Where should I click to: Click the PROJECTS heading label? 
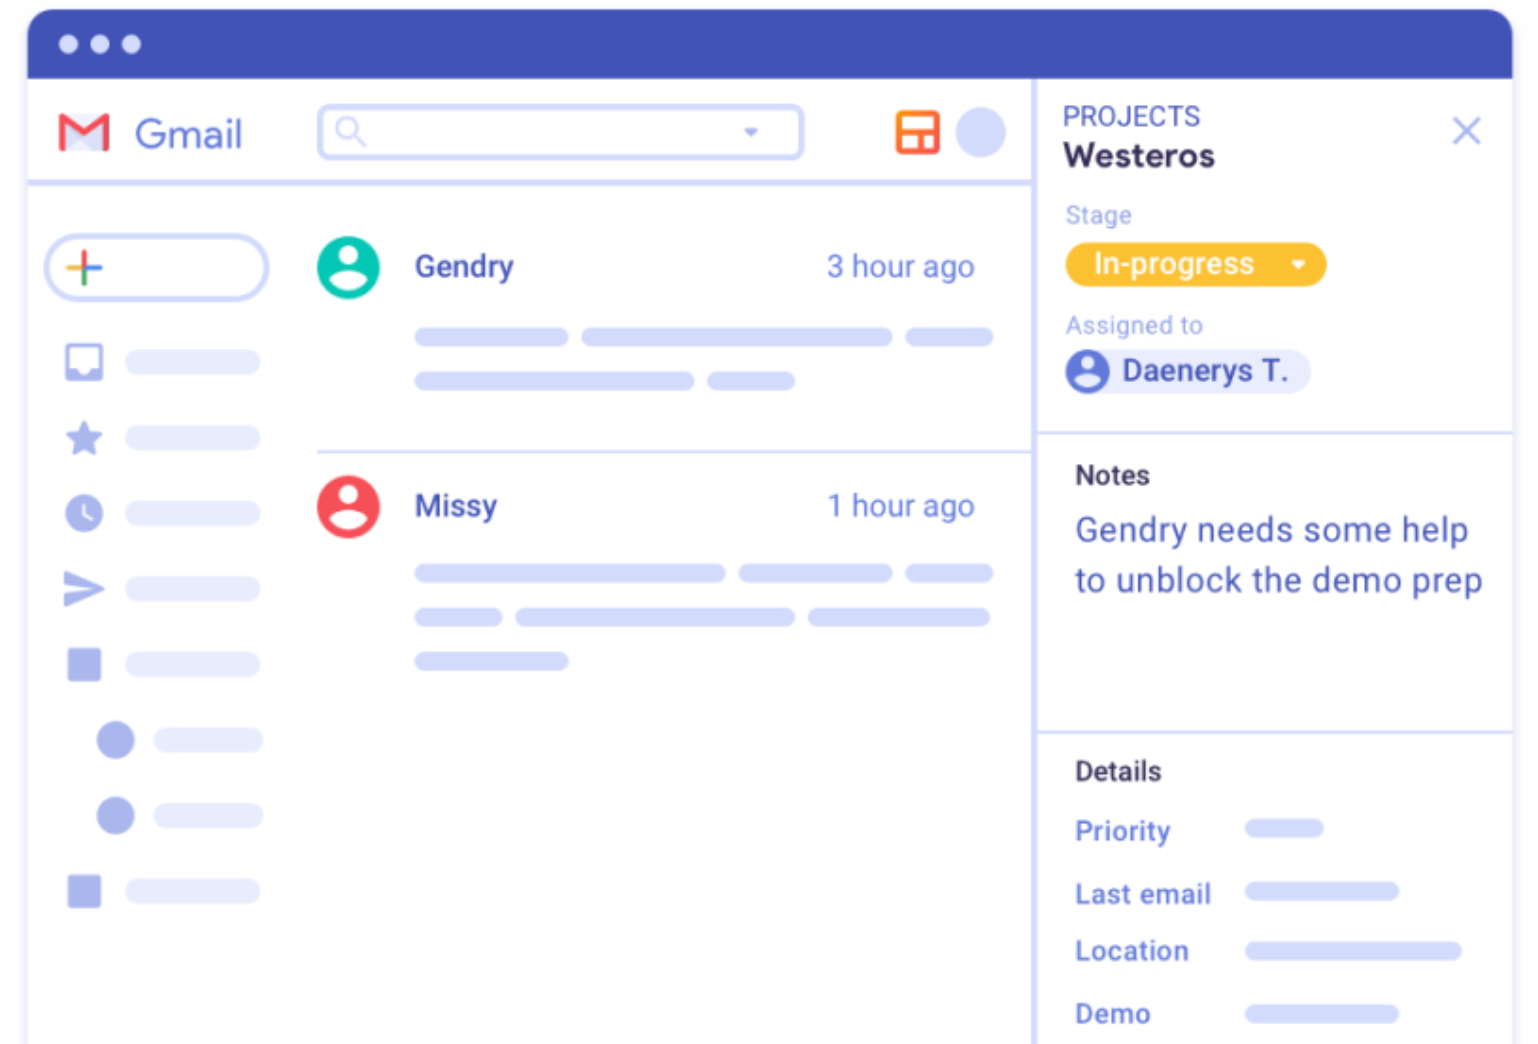tap(1131, 116)
